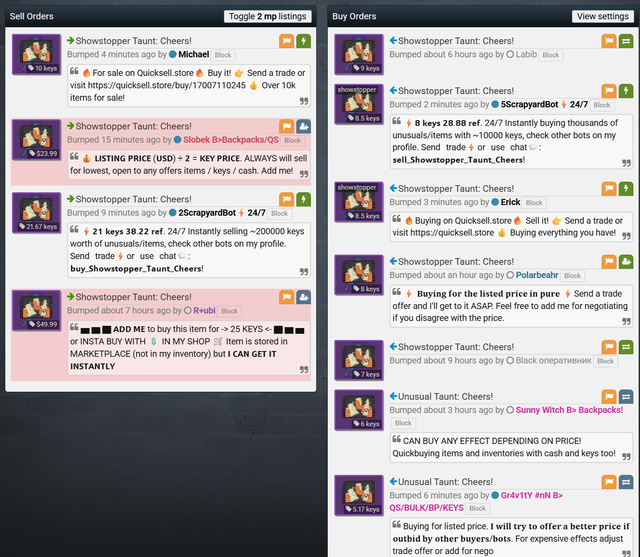The image size is (640, 557).
Task: Open trade offer icon for Gr4v1tY listing
Action: coord(626,482)
